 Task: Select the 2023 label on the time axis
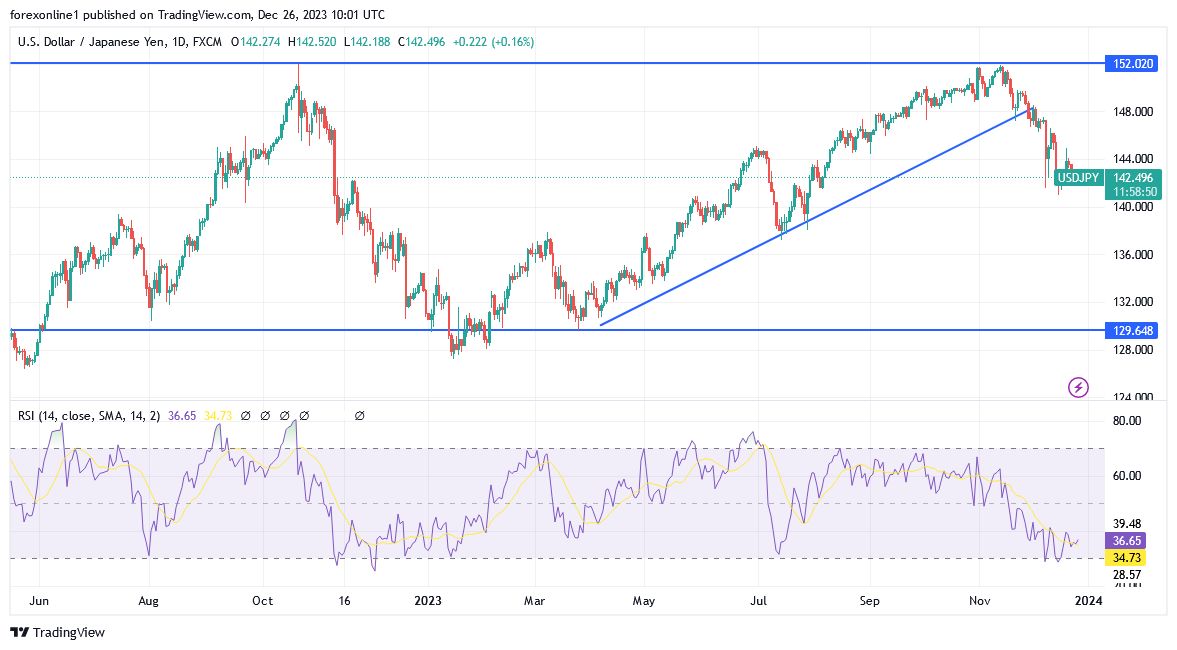click(428, 601)
